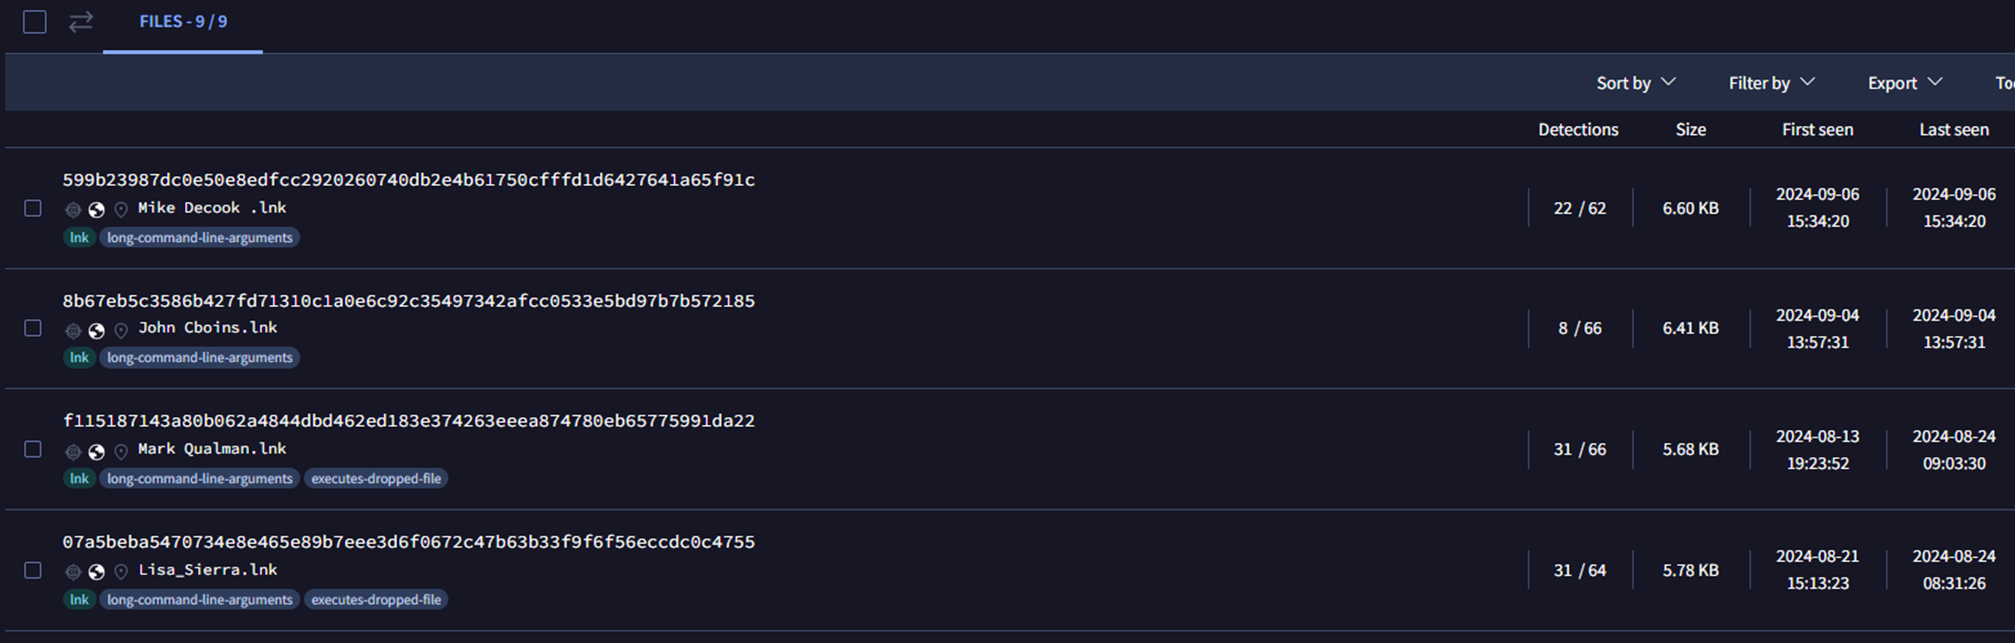Click the target icon in John Cboins row
2015x643 pixels.
tap(73, 330)
